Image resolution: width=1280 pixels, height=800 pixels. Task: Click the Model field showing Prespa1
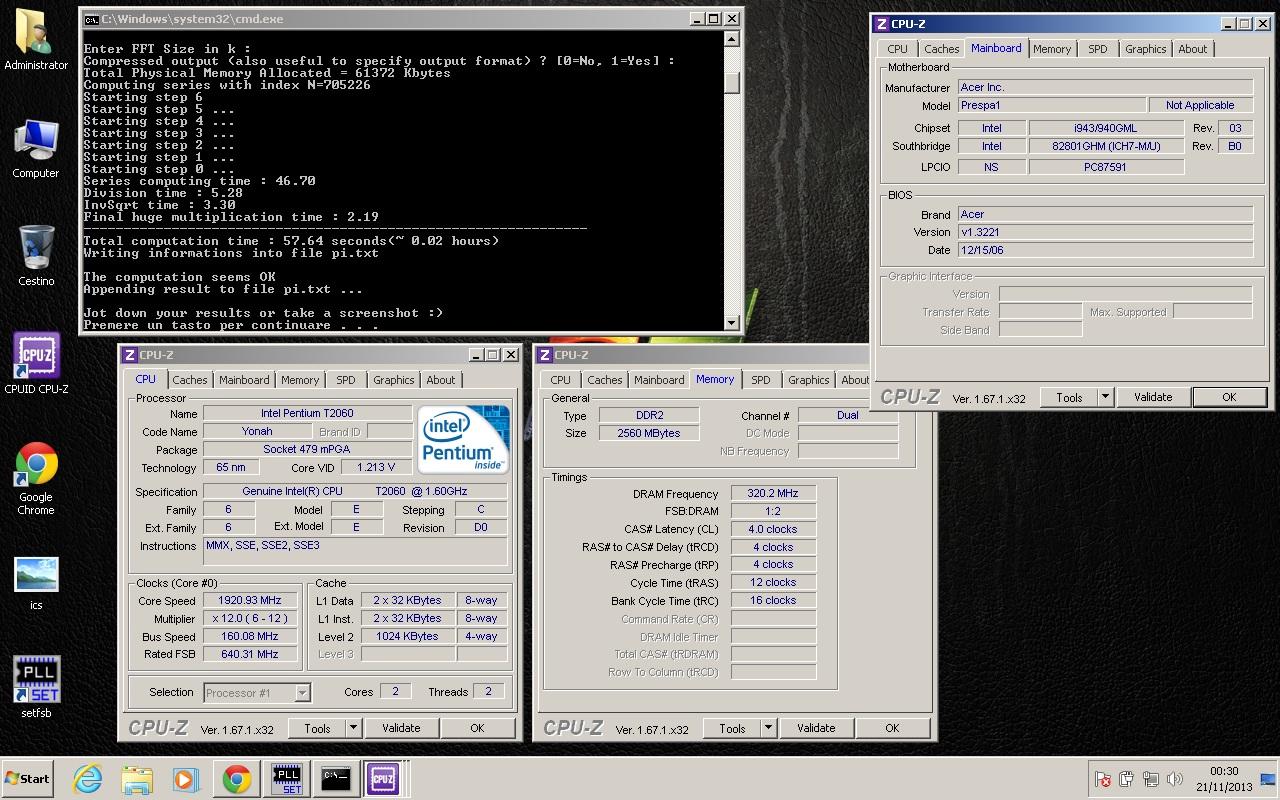[1051, 105]
